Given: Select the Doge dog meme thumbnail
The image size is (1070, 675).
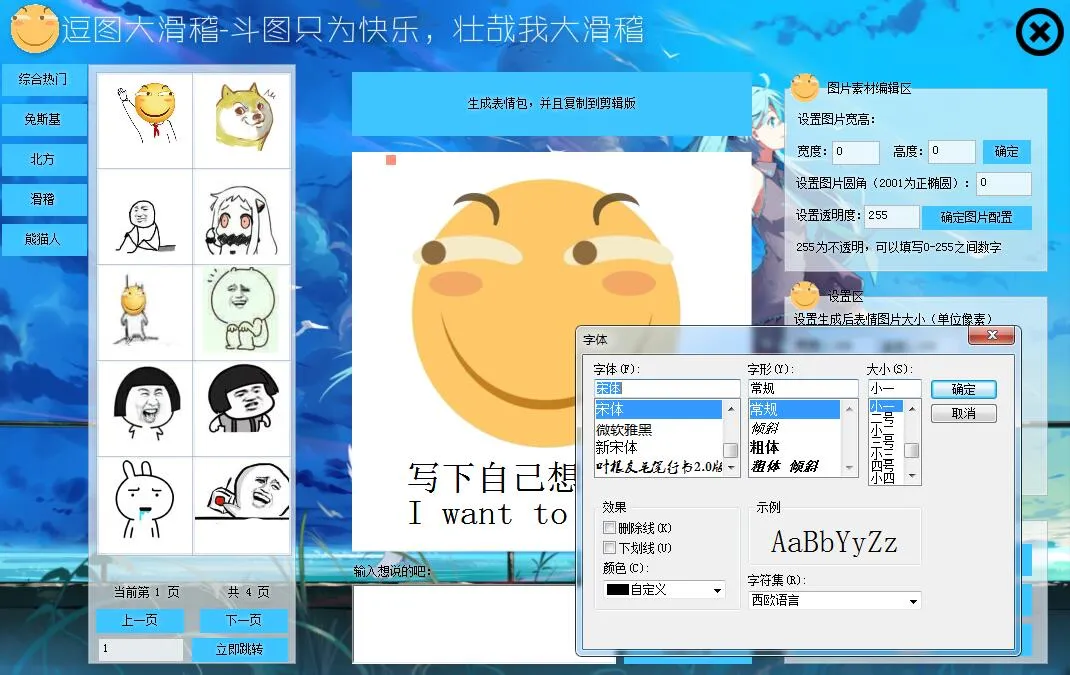Looking at the screenshot, I should (242, 120).
